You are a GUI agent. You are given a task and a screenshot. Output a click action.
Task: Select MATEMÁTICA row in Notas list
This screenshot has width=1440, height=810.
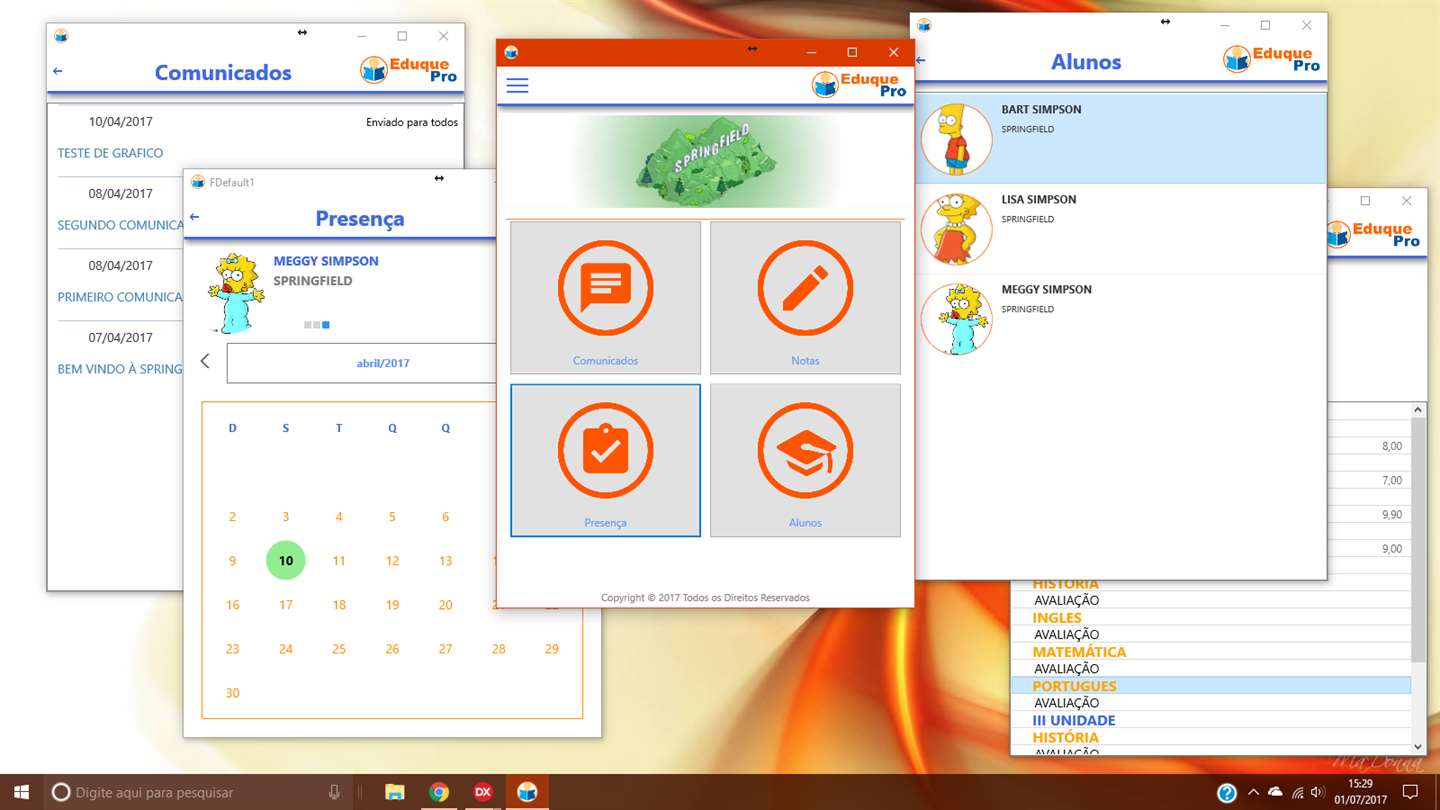pos(1211,652)
